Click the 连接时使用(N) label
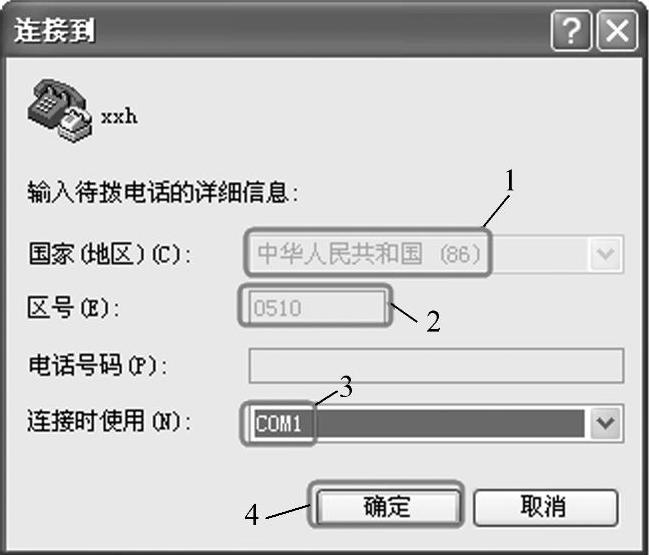The image size is (649, 555). [109, 421]
